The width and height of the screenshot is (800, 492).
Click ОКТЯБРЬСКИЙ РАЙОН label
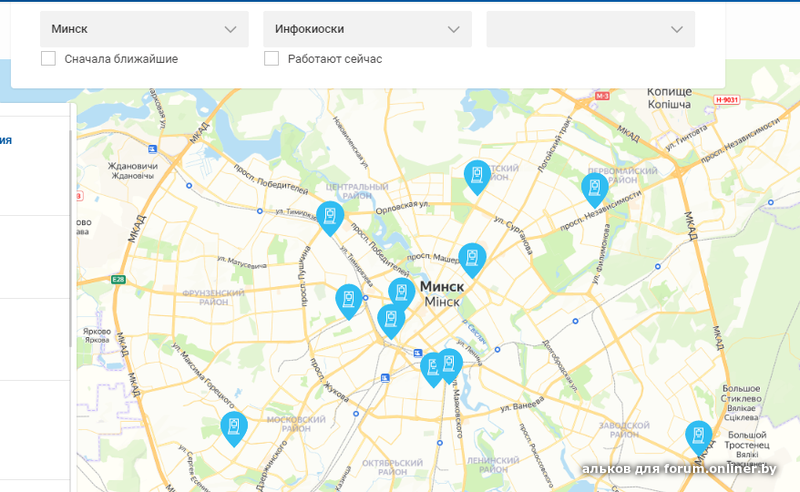(392, 468)
